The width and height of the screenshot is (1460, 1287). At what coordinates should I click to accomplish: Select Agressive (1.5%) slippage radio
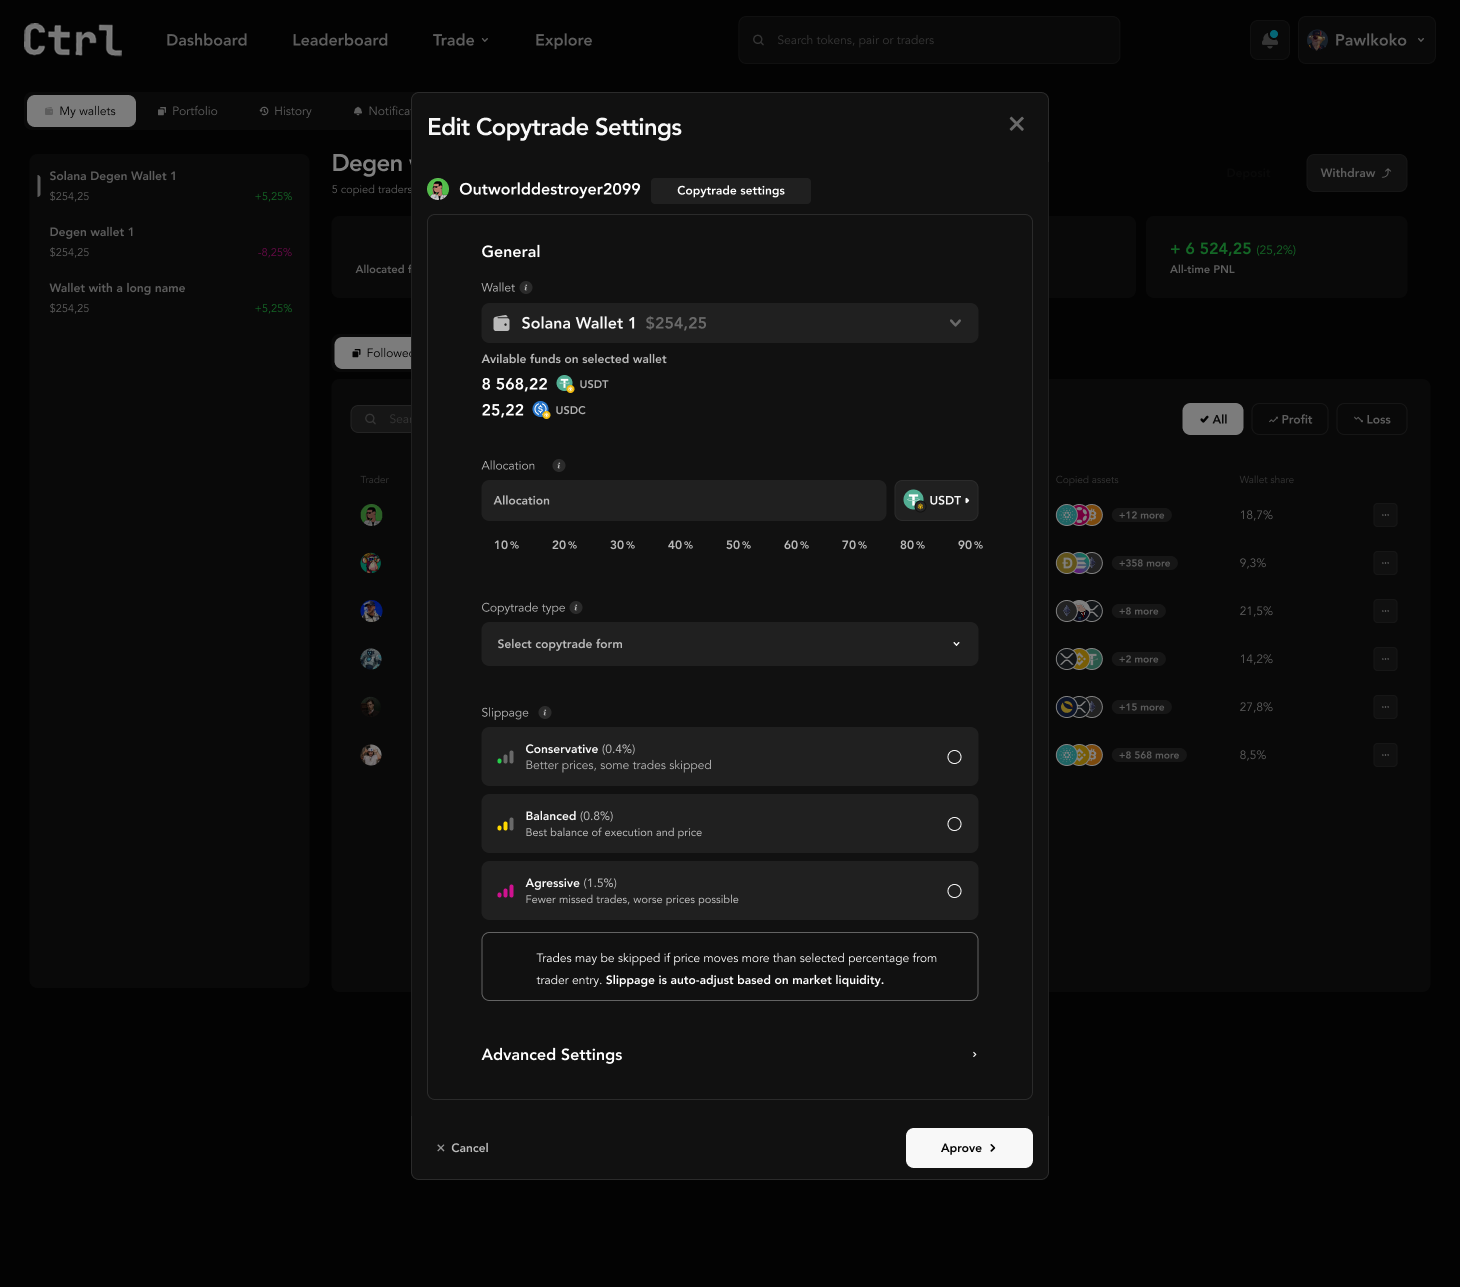click(954, 891)
